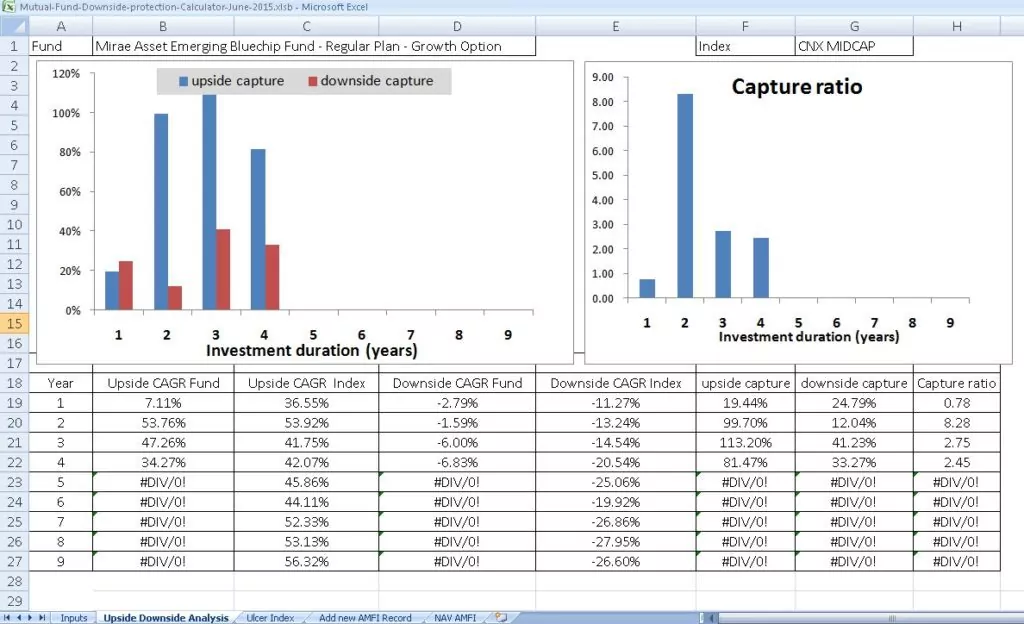Image resolution: width=1024 pixels, height=624 pixels.
Task: Select the Upside Downside Analysis sheet tab
Action: (166, 617)
